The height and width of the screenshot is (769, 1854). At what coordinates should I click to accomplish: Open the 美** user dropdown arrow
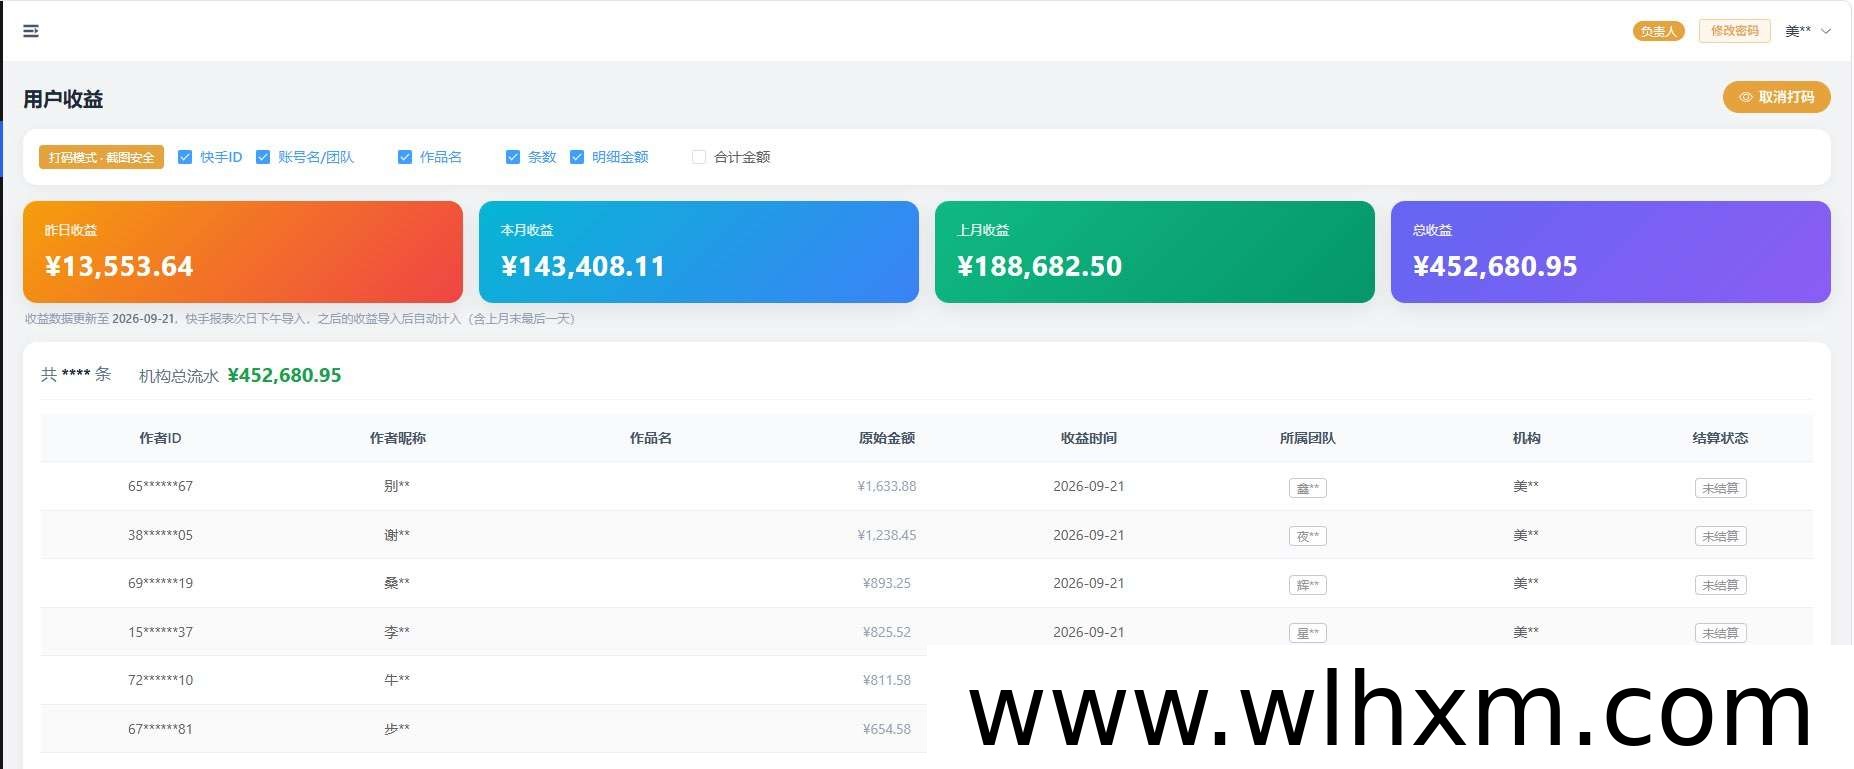pyautogui.click(x=1826, y=31)
